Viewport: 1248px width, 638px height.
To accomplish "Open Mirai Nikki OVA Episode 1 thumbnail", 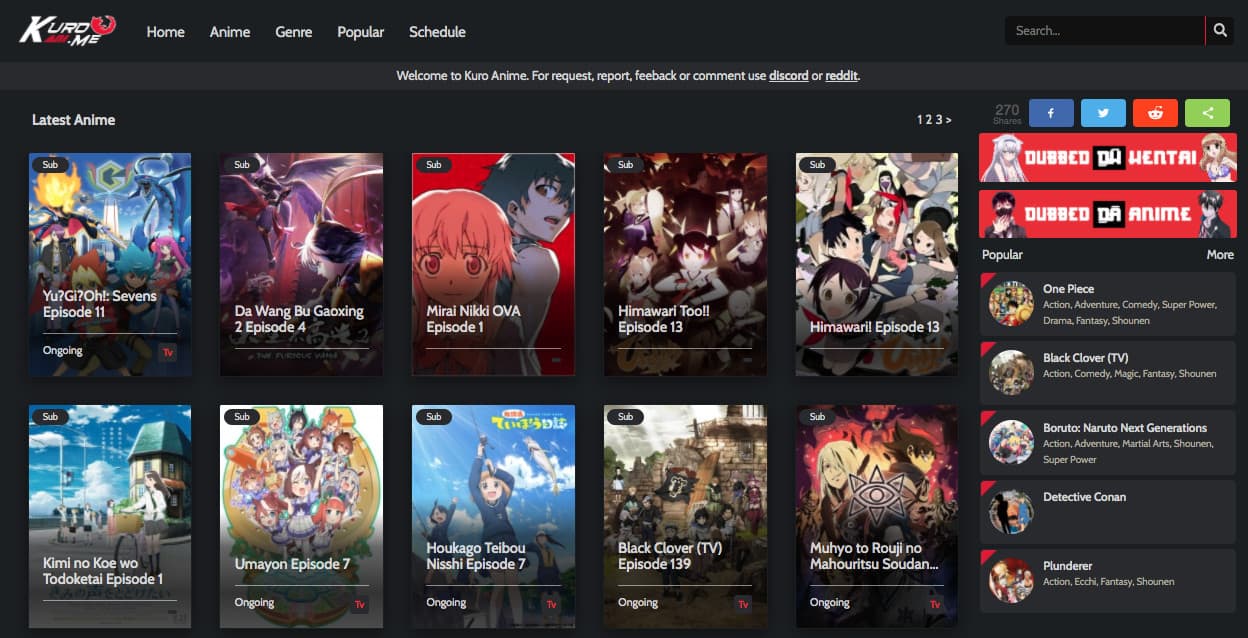I will click(x=493, y=264).
